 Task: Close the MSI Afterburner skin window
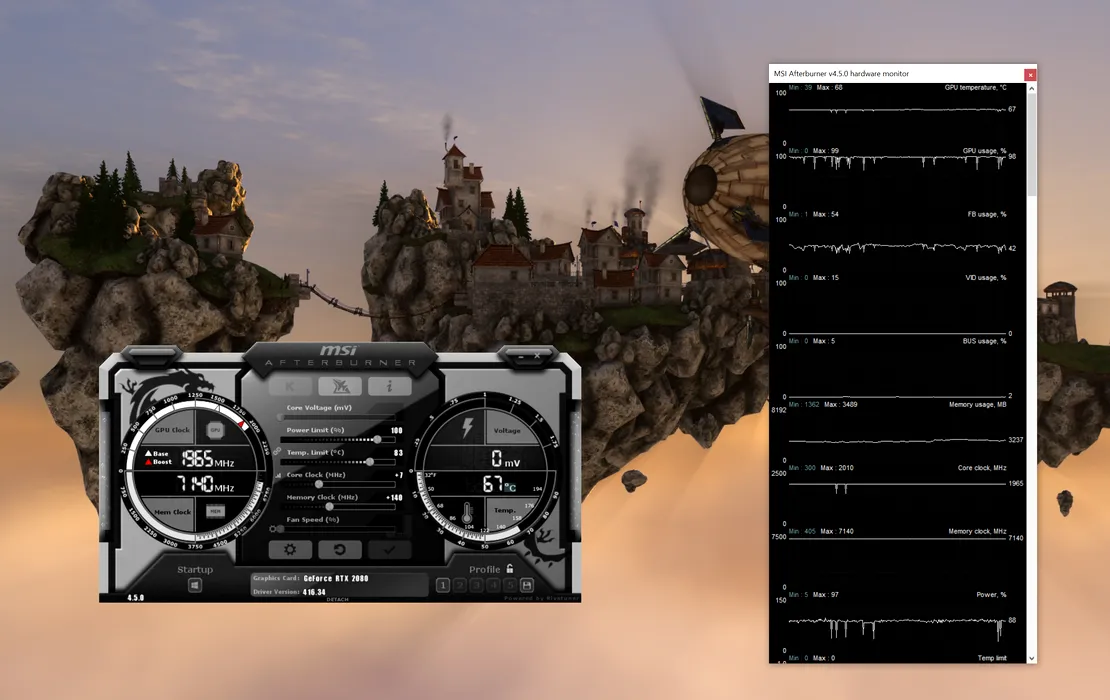click(x=537, y=356)
